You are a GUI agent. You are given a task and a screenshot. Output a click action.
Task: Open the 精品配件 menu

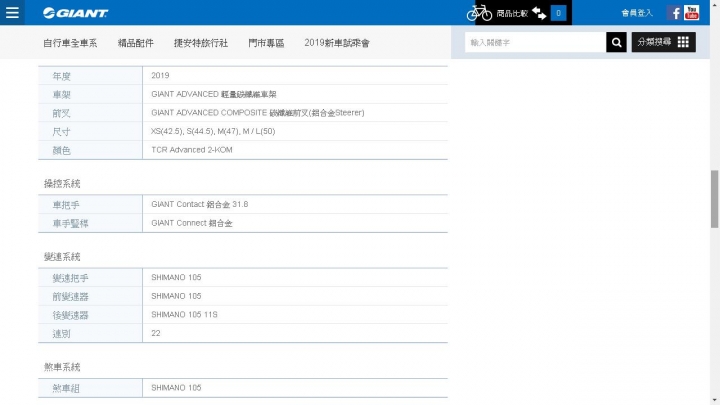(x=135, y=43)
